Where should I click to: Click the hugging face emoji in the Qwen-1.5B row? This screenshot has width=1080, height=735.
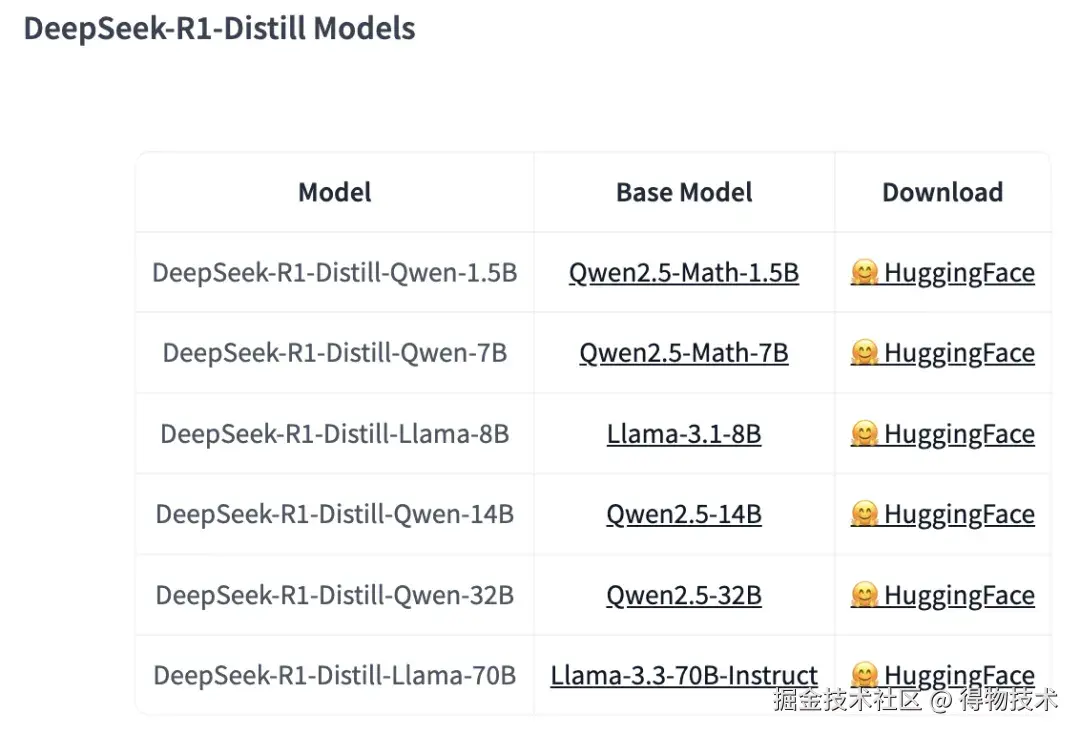pyautogui.click(x=864, y=273)
